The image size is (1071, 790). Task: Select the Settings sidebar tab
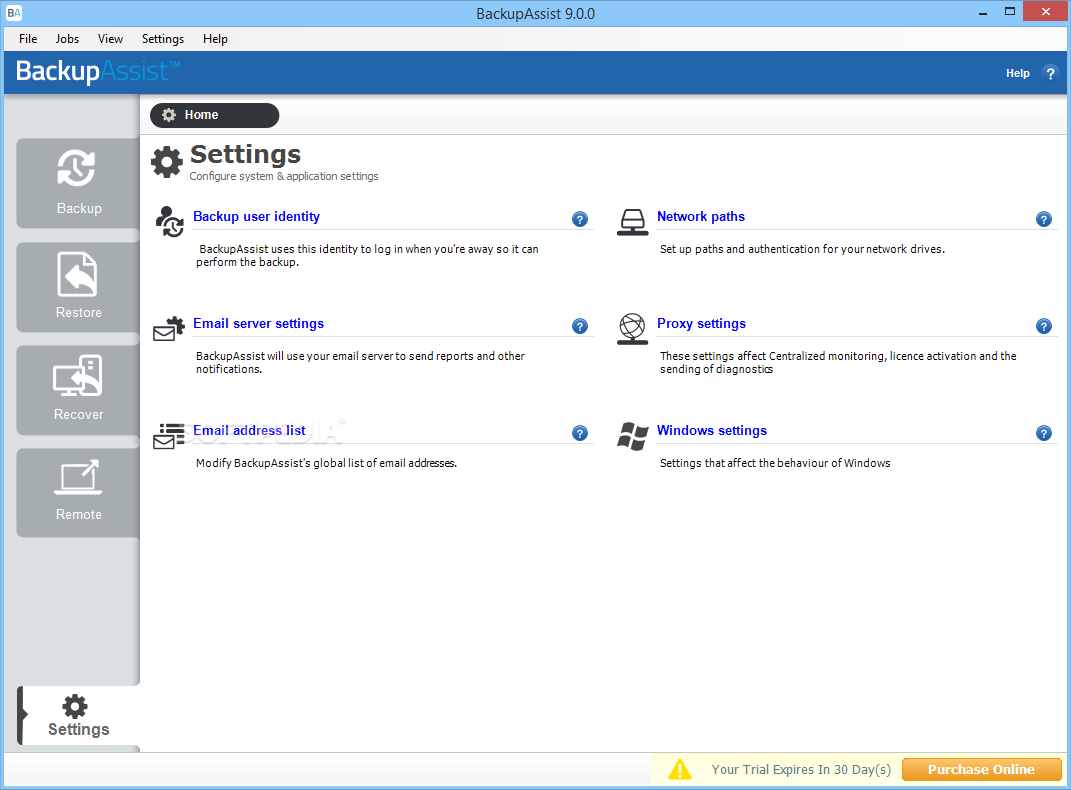tap(79, 716)
